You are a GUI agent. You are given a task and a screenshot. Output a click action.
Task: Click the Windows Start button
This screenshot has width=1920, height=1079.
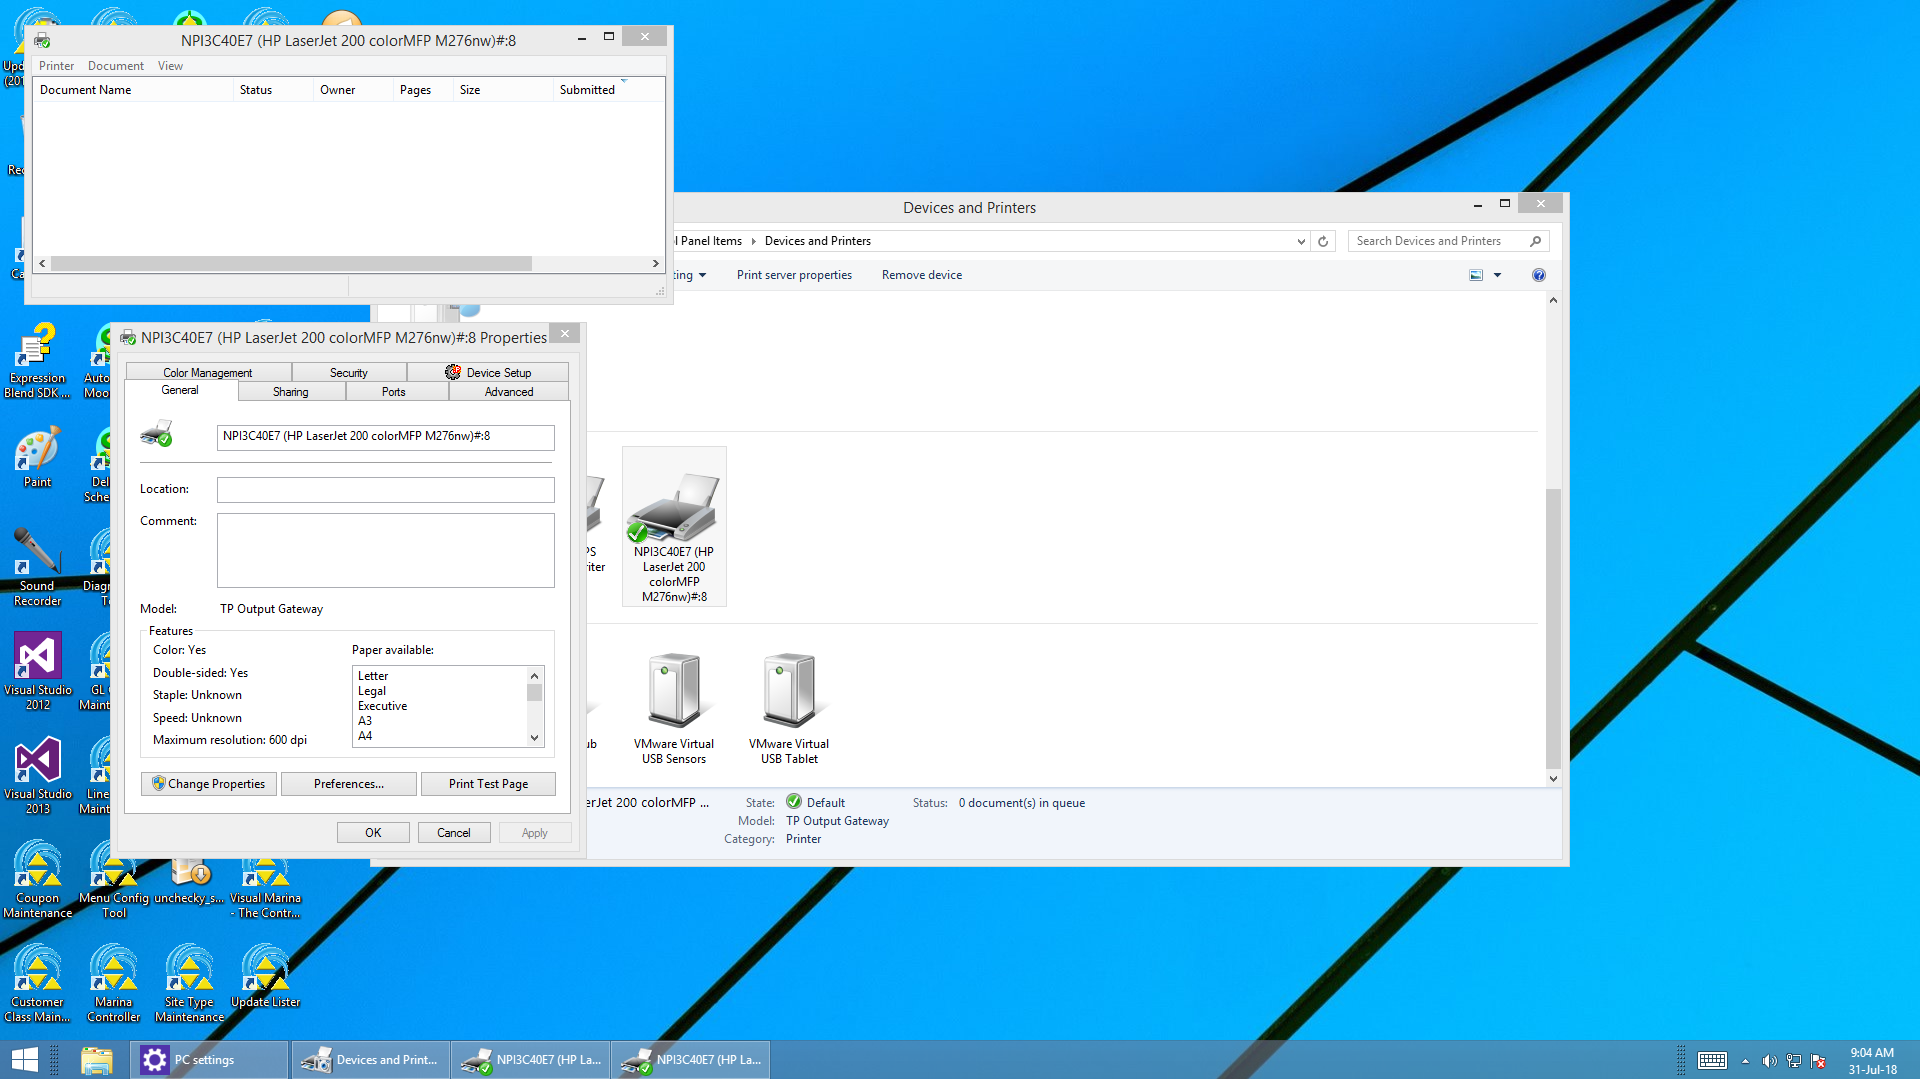(24, 1059)
